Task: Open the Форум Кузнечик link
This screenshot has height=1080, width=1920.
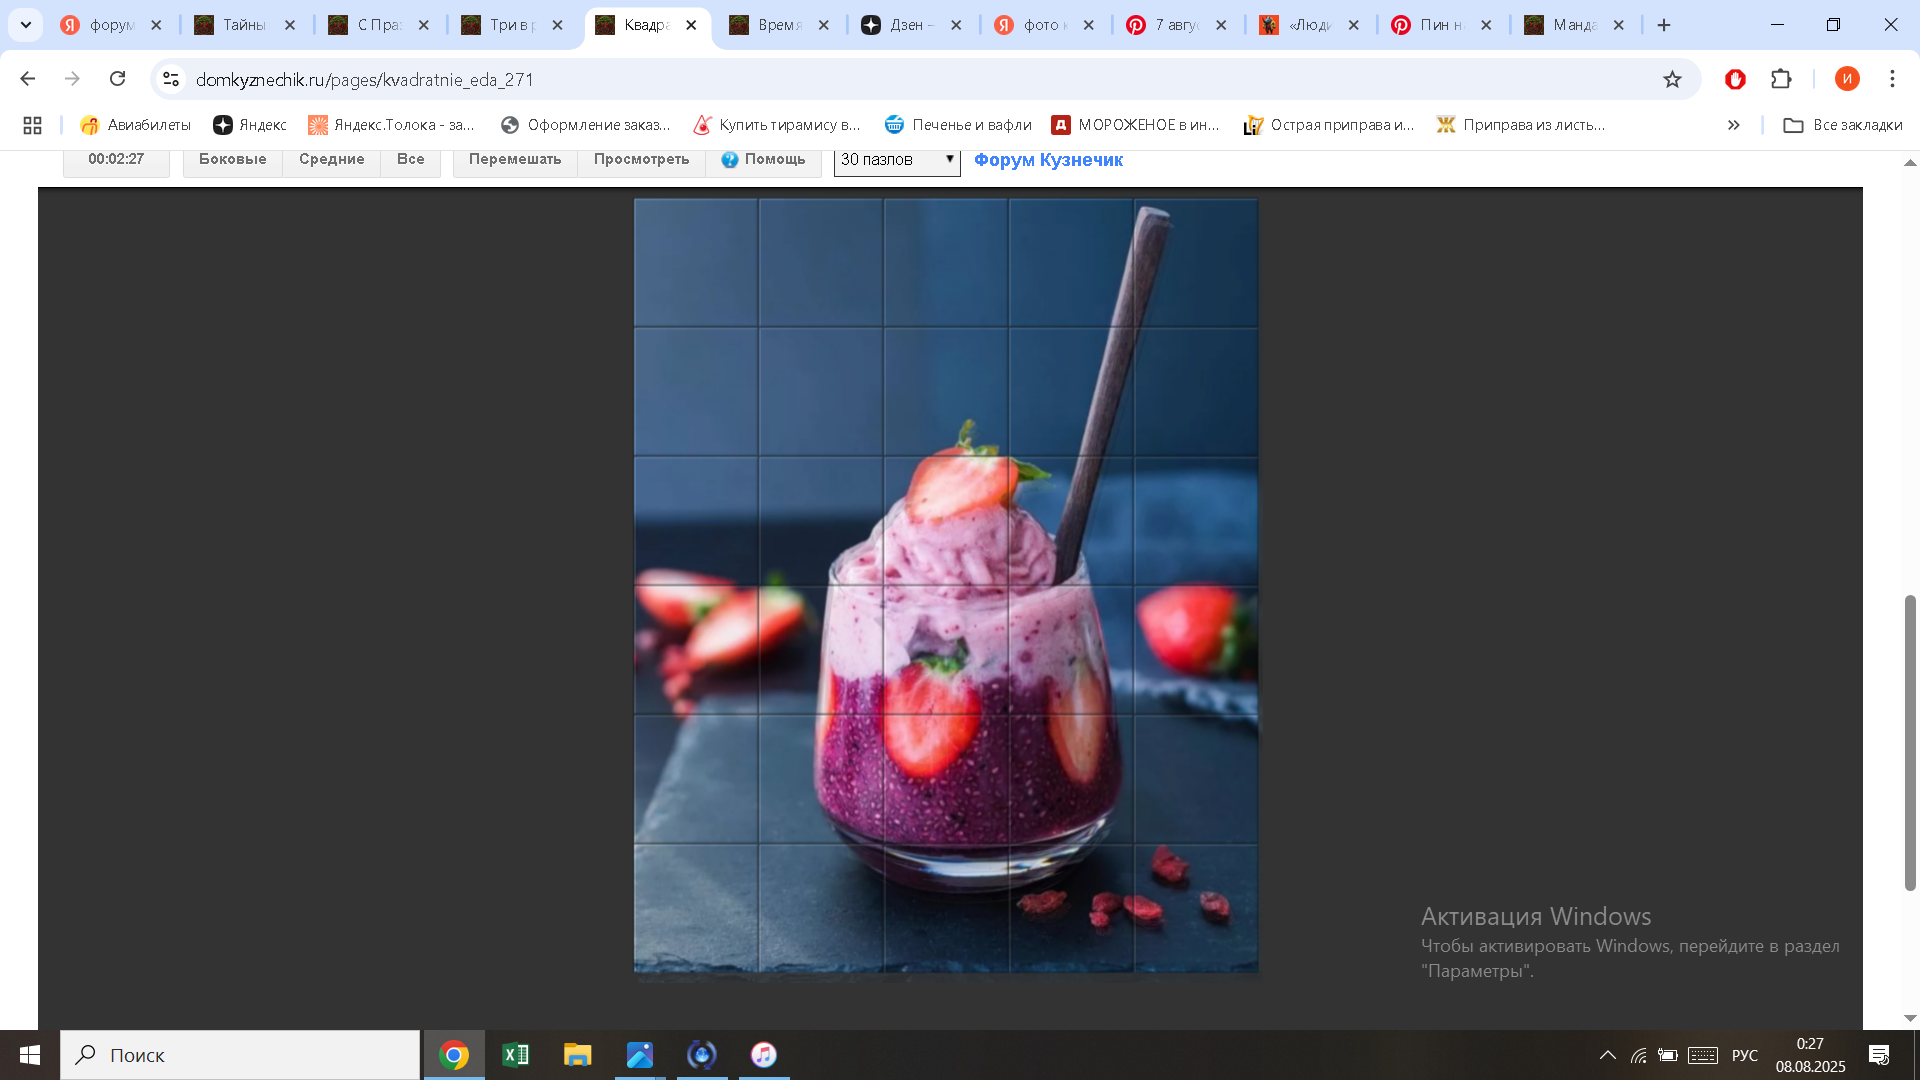Action: pyautogui.click(x=1048, y=160)
